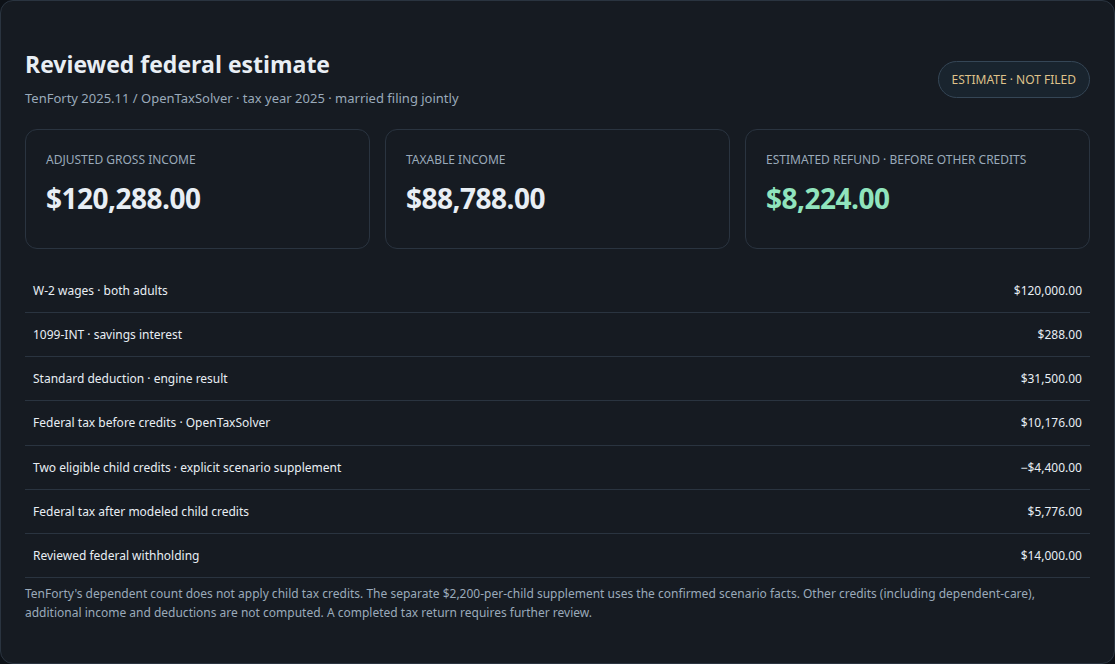This screenshot has height=664, width=1115.
Task: Click the ESTIMATE · NOT FILED badge
Action: 1013,80
